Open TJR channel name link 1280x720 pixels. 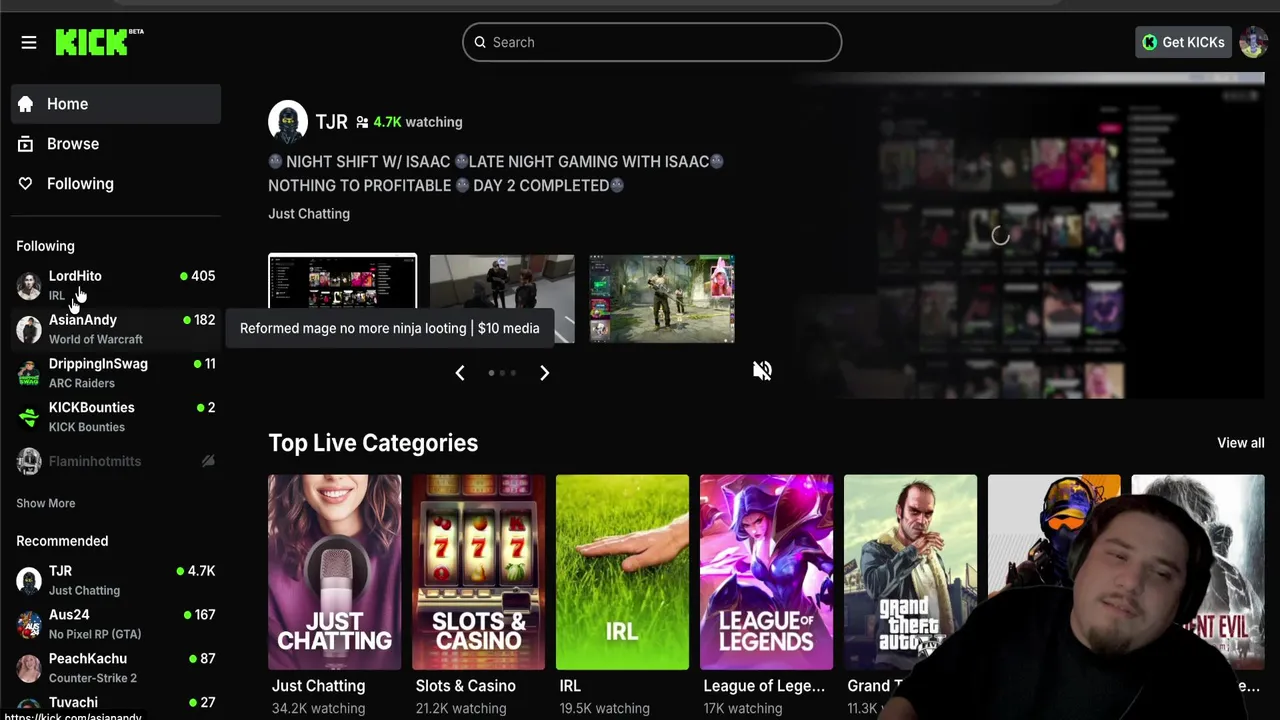pyautogui.click(x=332, y=122)
